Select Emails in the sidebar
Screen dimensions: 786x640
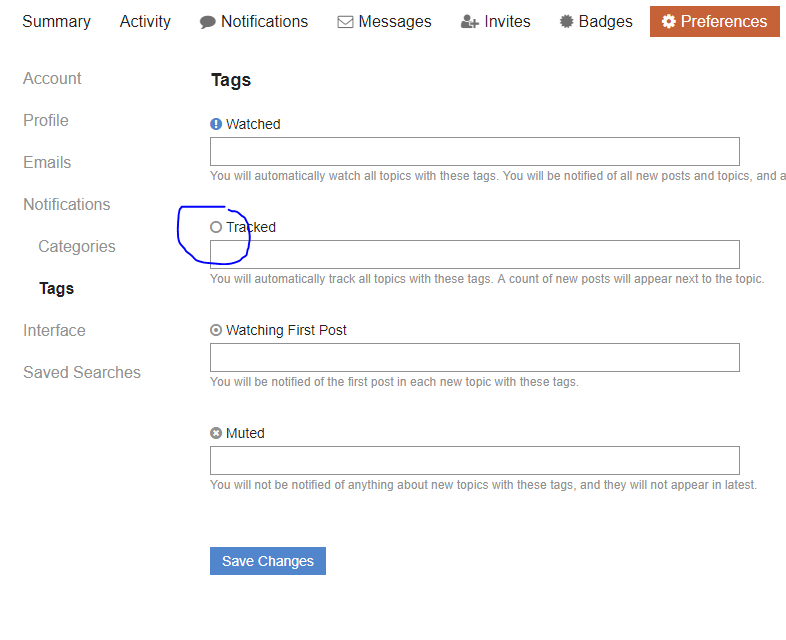click(47, 162)
